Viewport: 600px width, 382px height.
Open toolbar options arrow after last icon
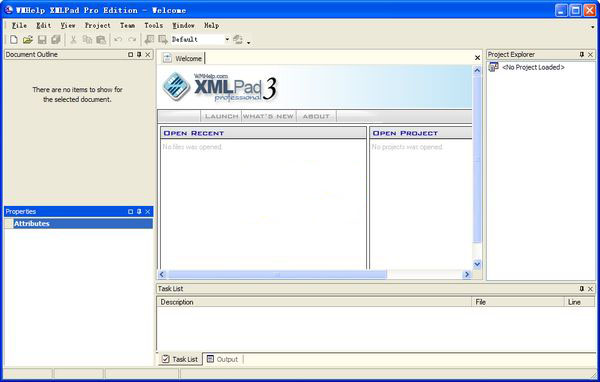(249, 42)
